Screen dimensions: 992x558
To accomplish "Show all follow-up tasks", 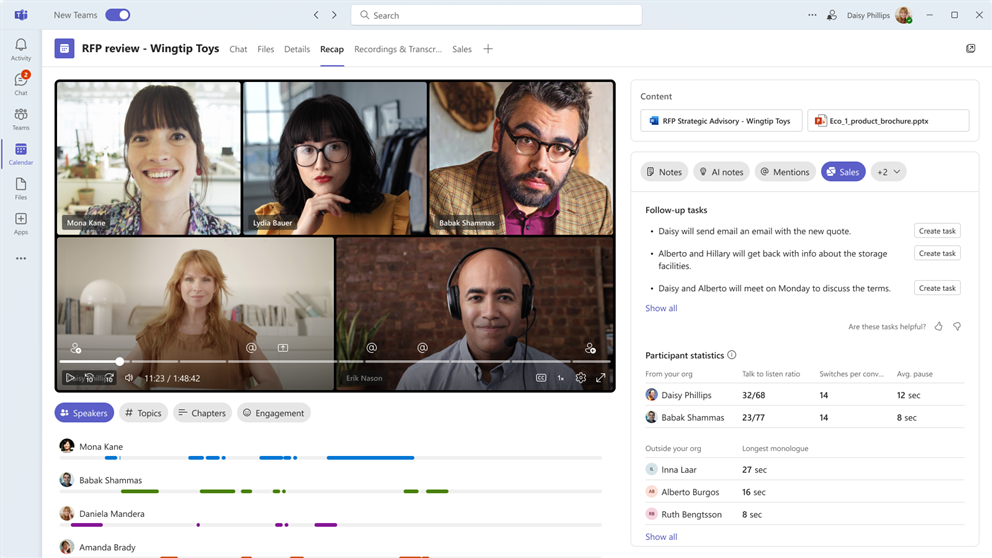I will tap(661, 308).
